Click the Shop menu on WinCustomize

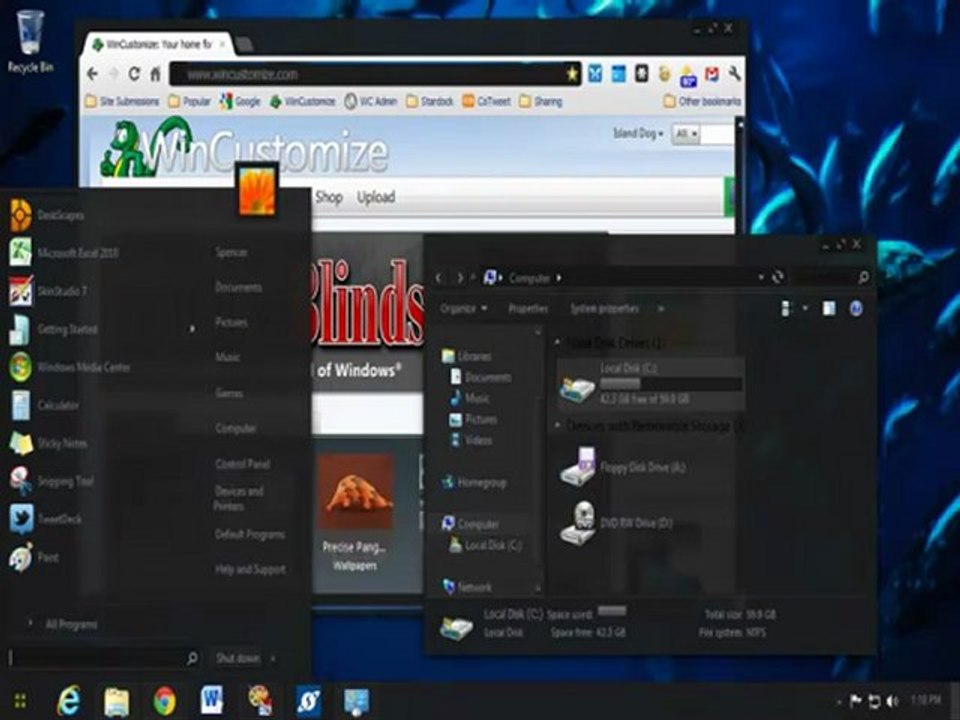[329, 197]
